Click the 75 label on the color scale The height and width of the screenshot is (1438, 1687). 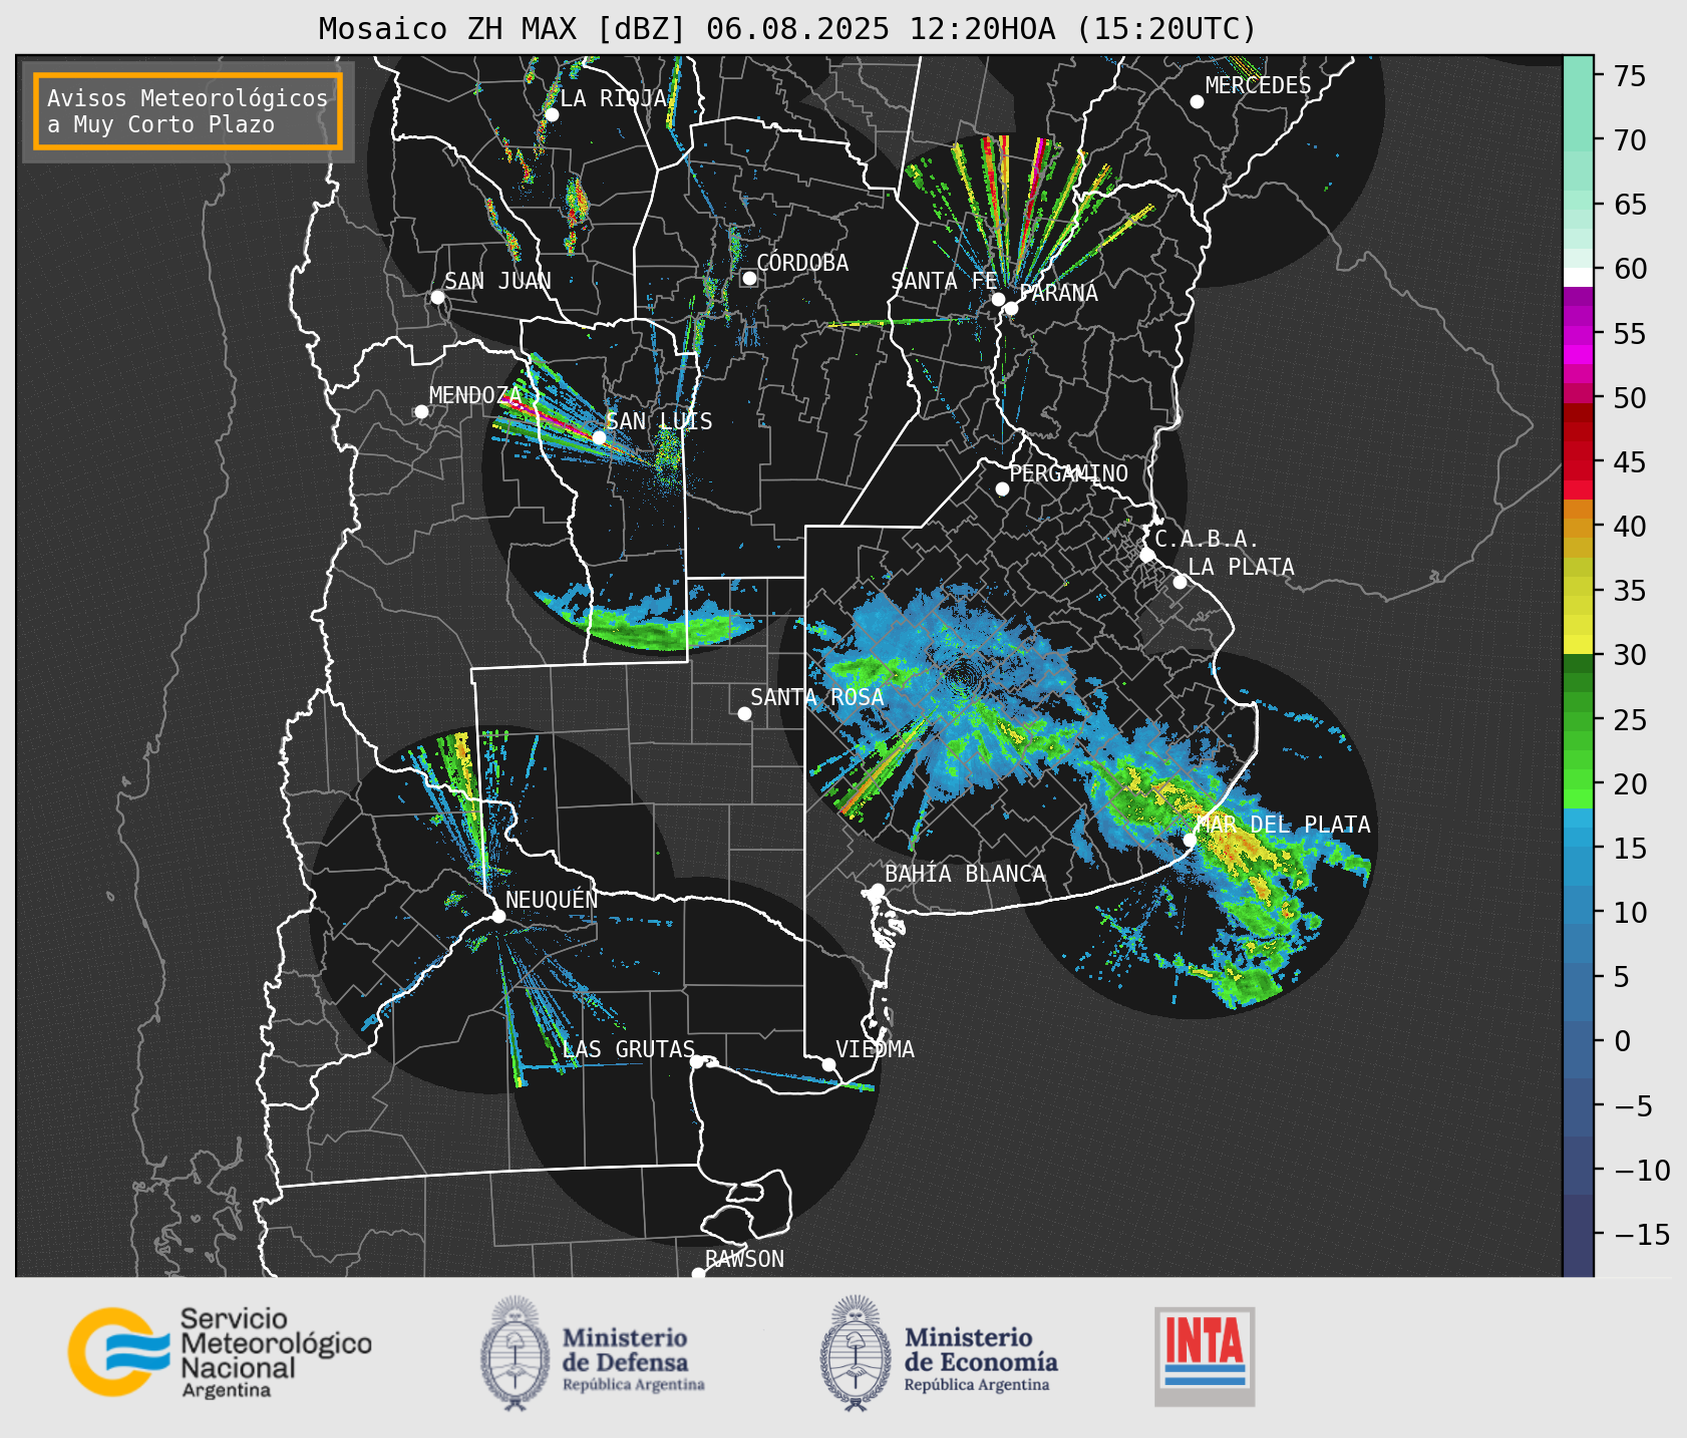coord(1629,76)
